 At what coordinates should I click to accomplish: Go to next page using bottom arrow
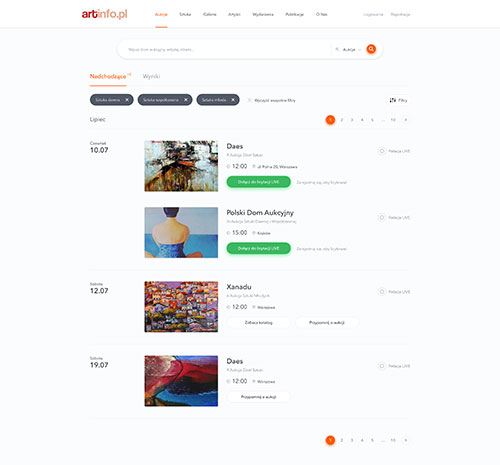click(406, 440)
